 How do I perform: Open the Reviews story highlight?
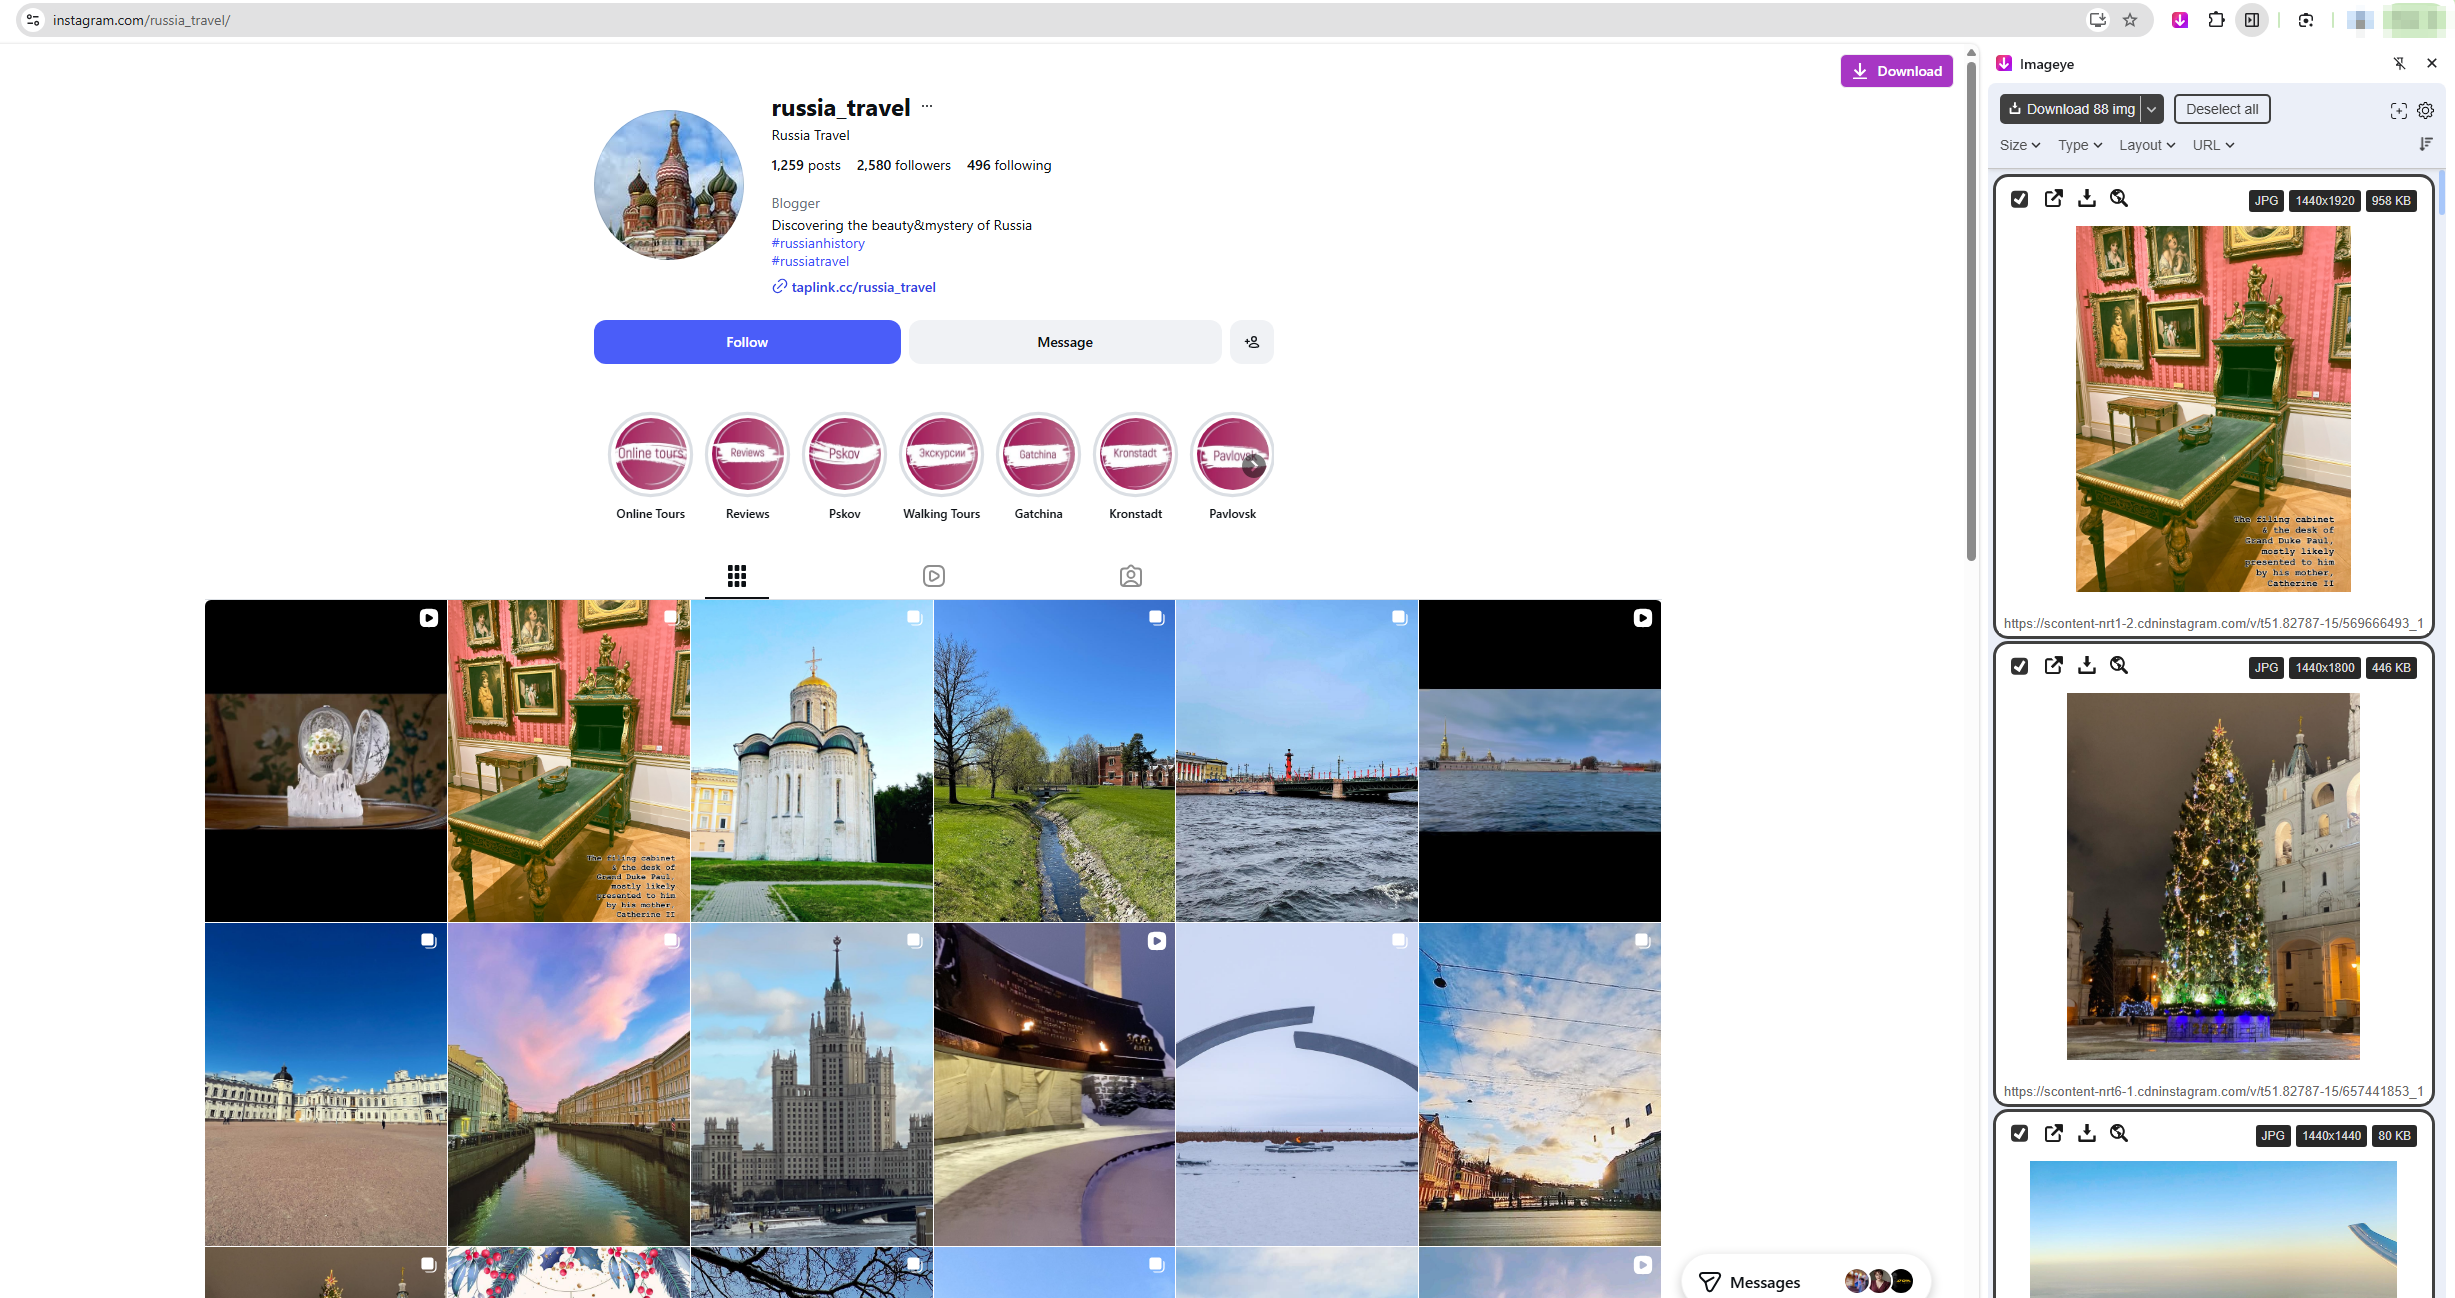[747, 455]
